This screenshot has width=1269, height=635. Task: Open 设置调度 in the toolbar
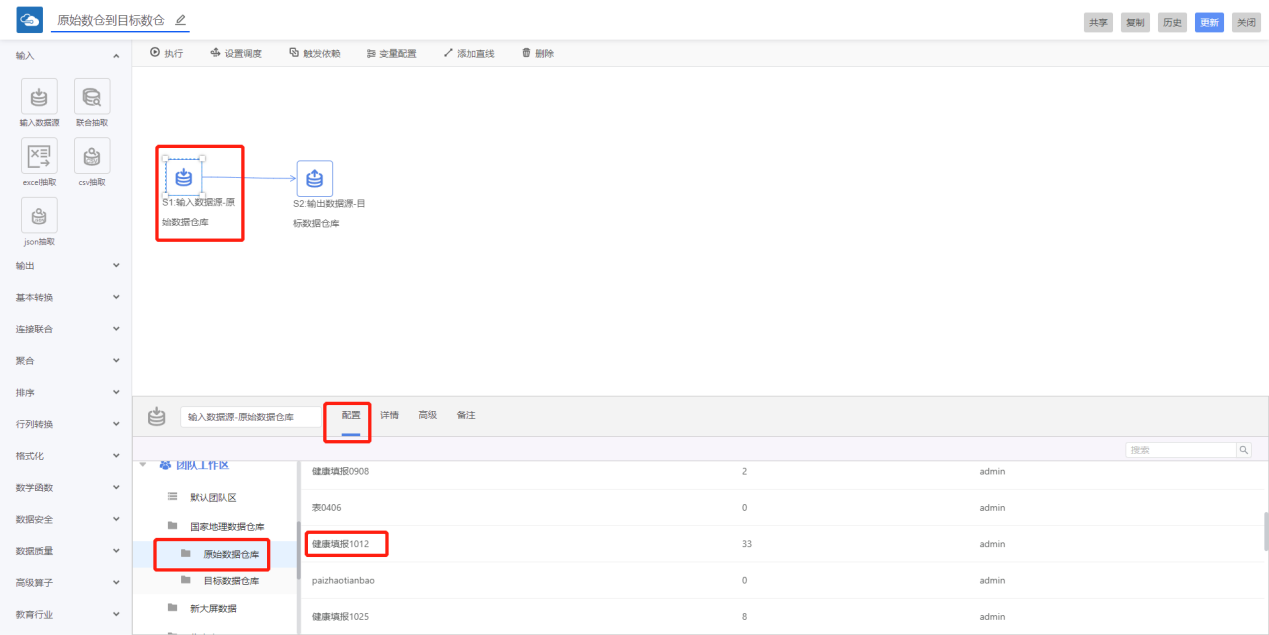[236, 53]
